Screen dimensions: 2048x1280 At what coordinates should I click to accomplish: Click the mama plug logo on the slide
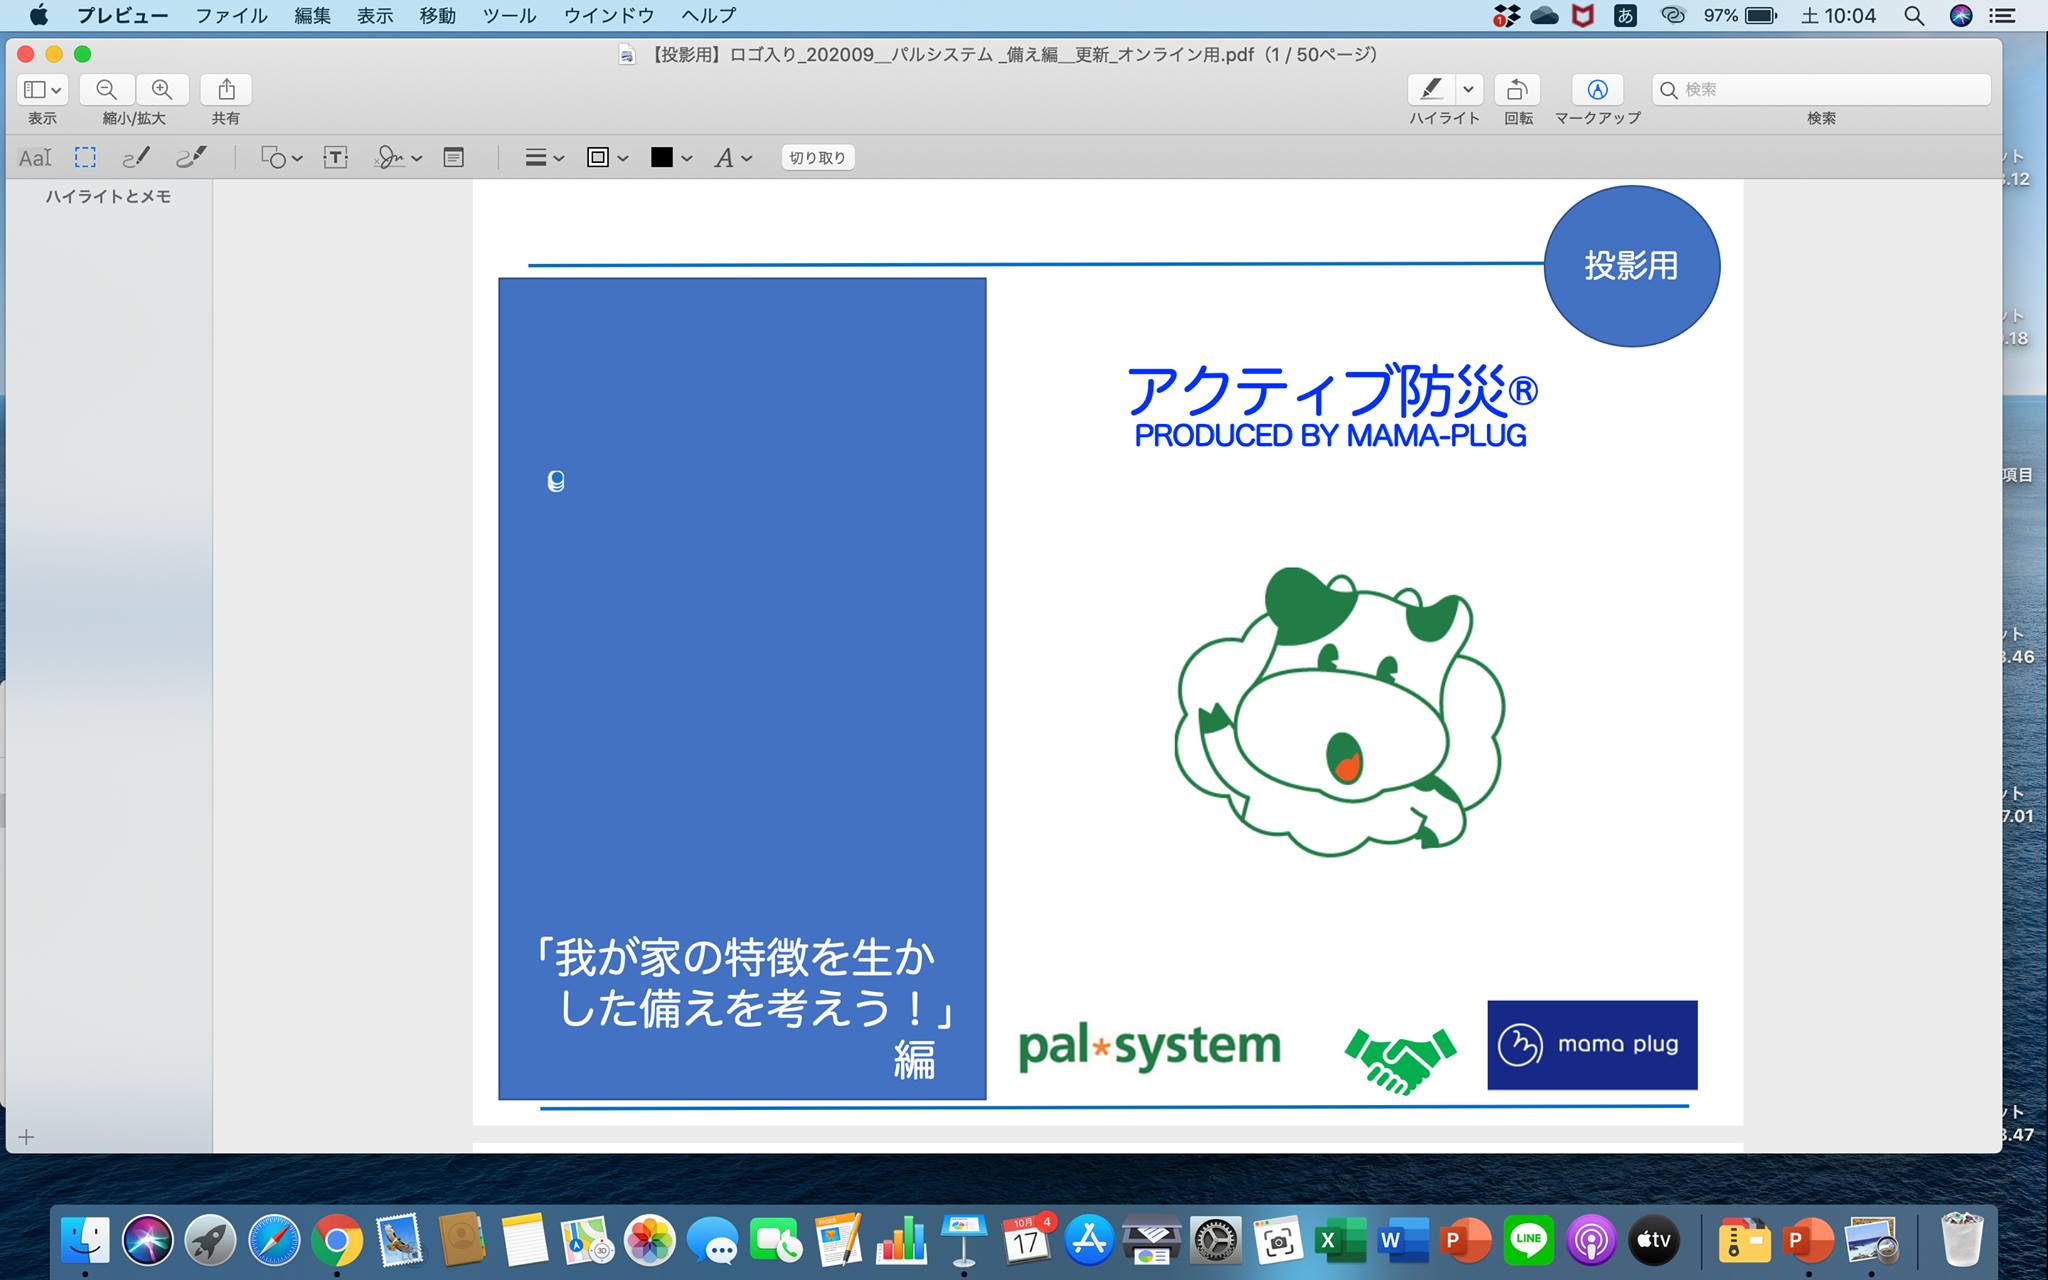pyautogui.click(x=1592, y=1045)
